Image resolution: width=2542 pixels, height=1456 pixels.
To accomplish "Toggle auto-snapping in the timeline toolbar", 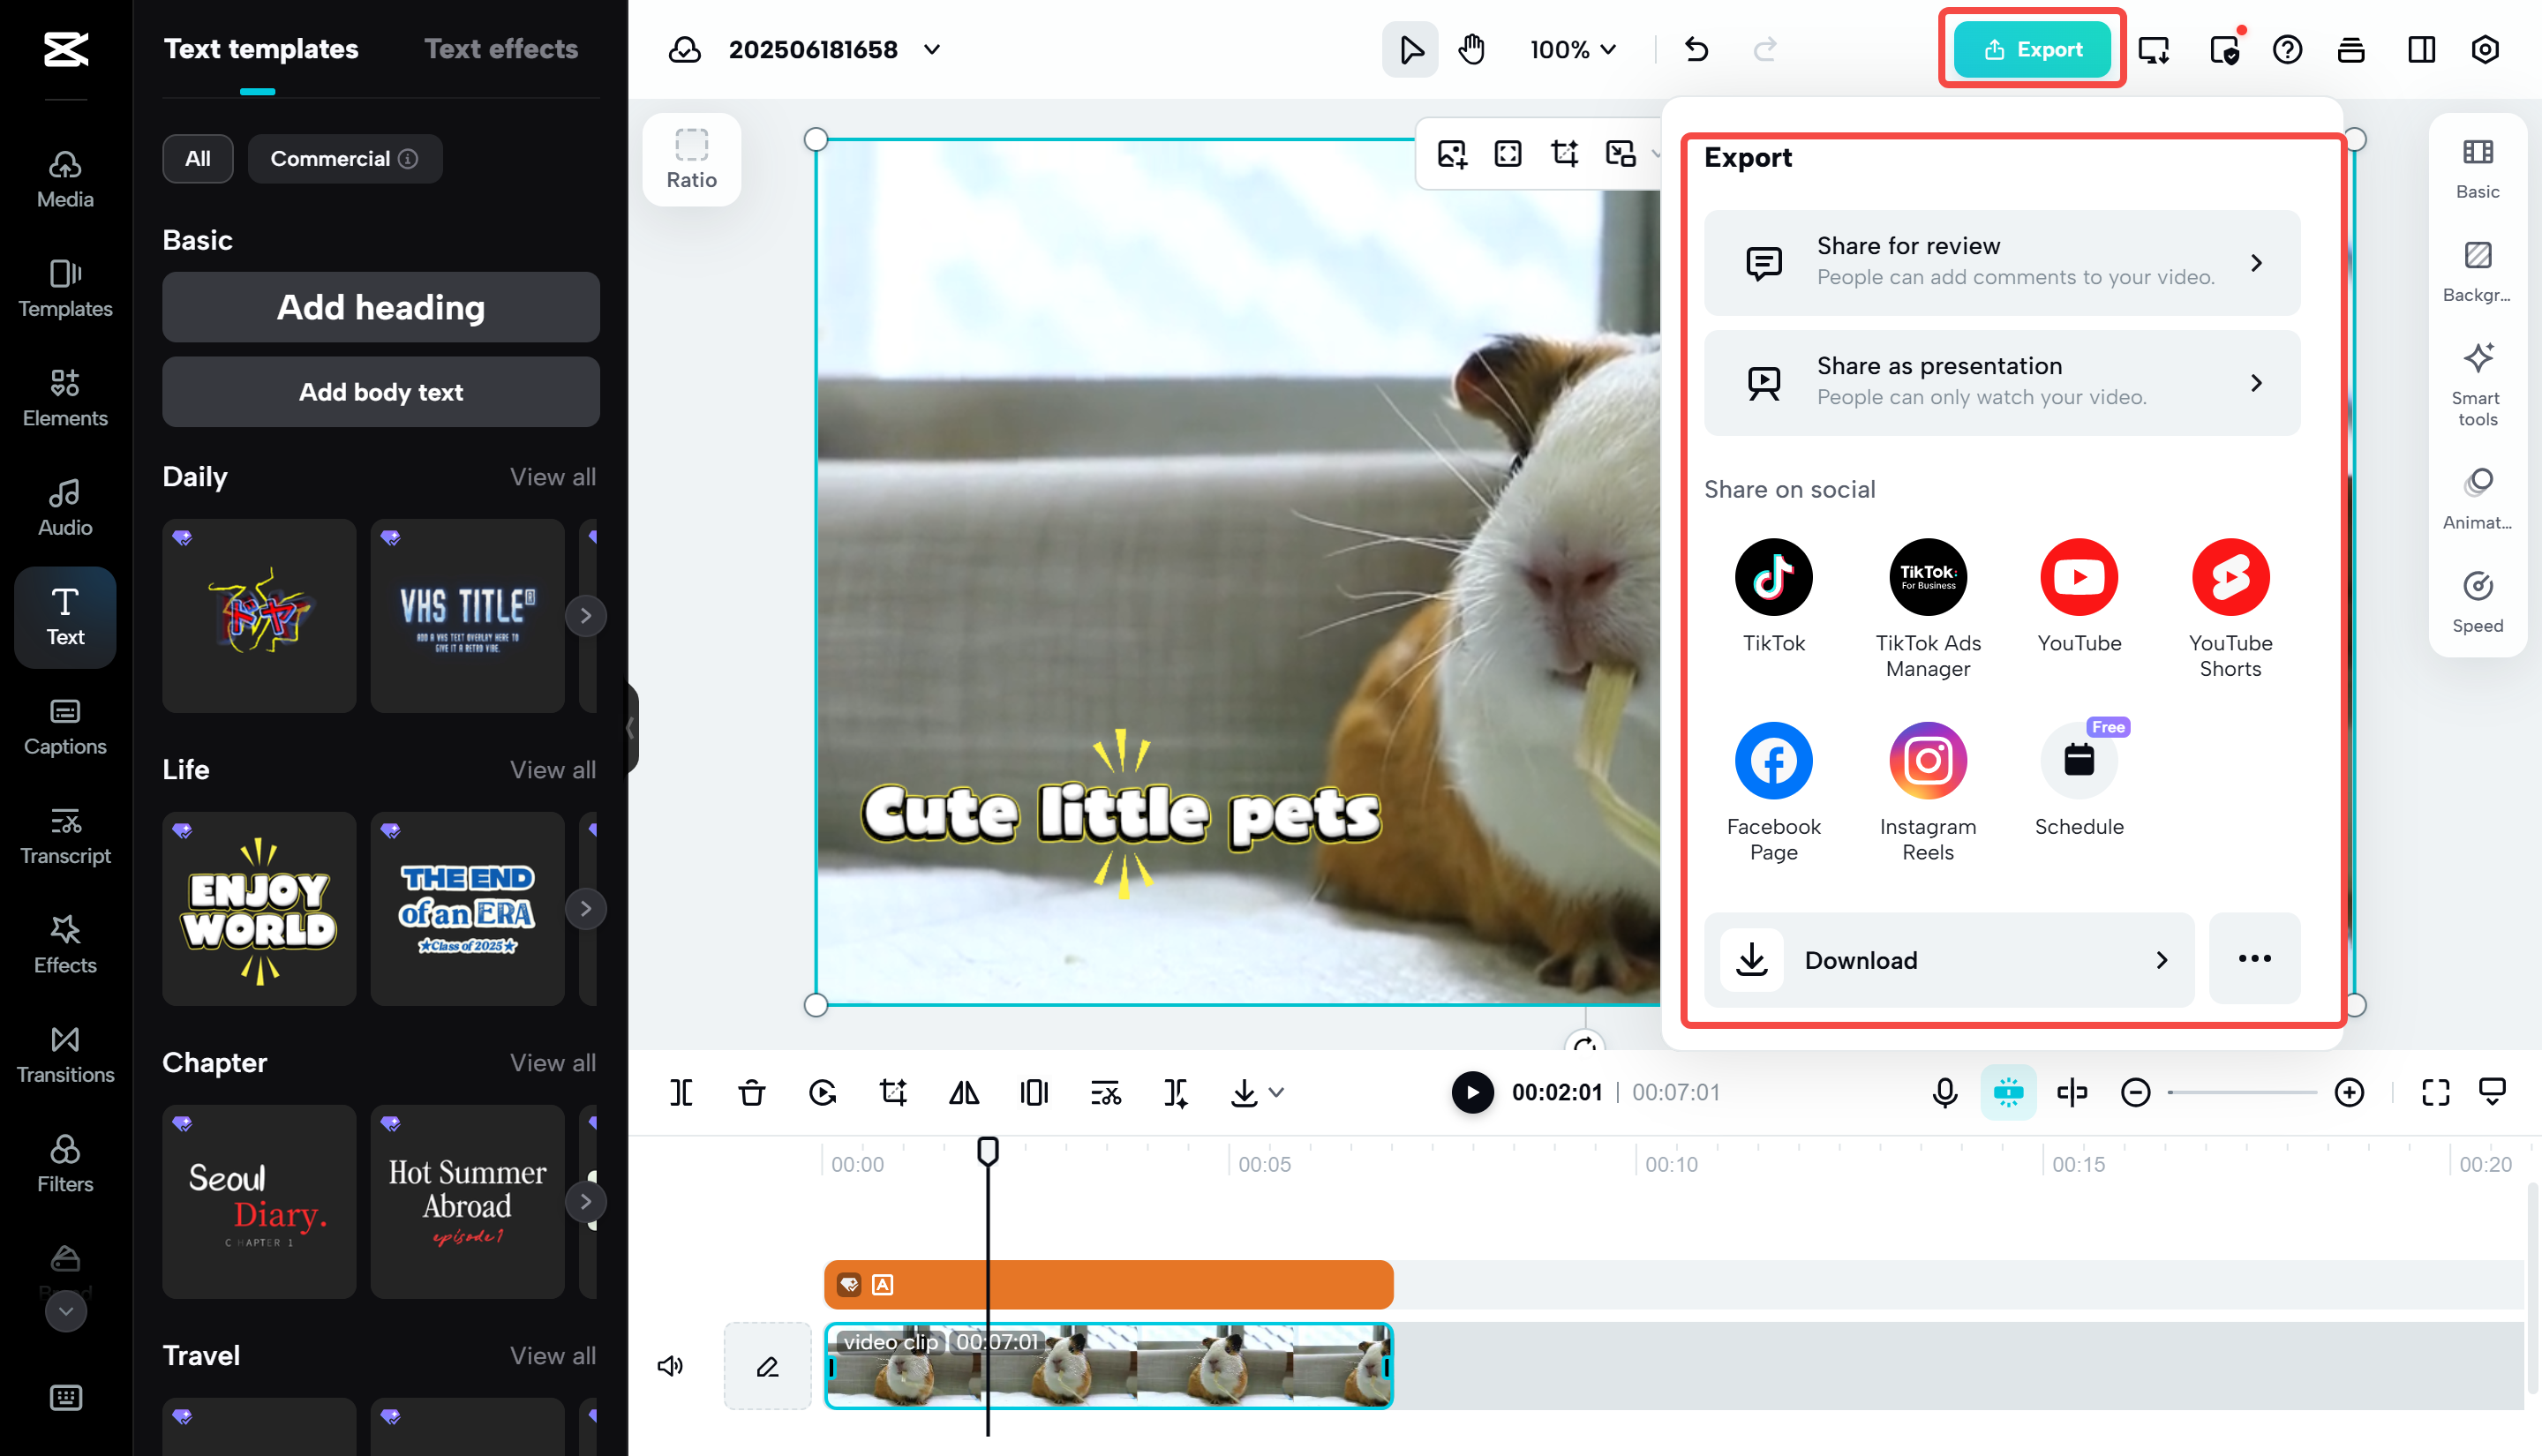I will tap(2008, 1092).
